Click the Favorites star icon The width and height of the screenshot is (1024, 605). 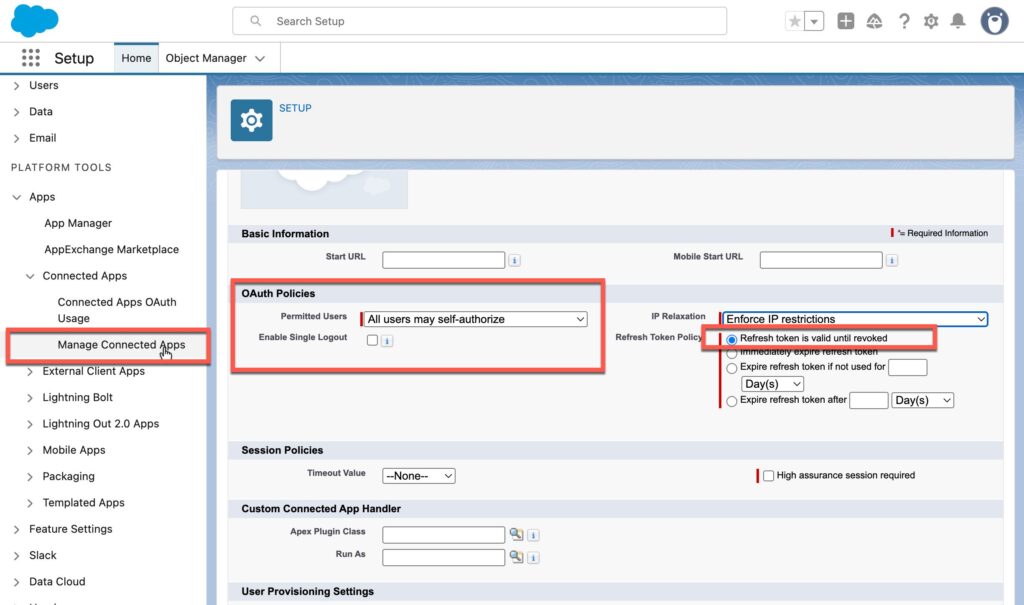tap(794, 21)
